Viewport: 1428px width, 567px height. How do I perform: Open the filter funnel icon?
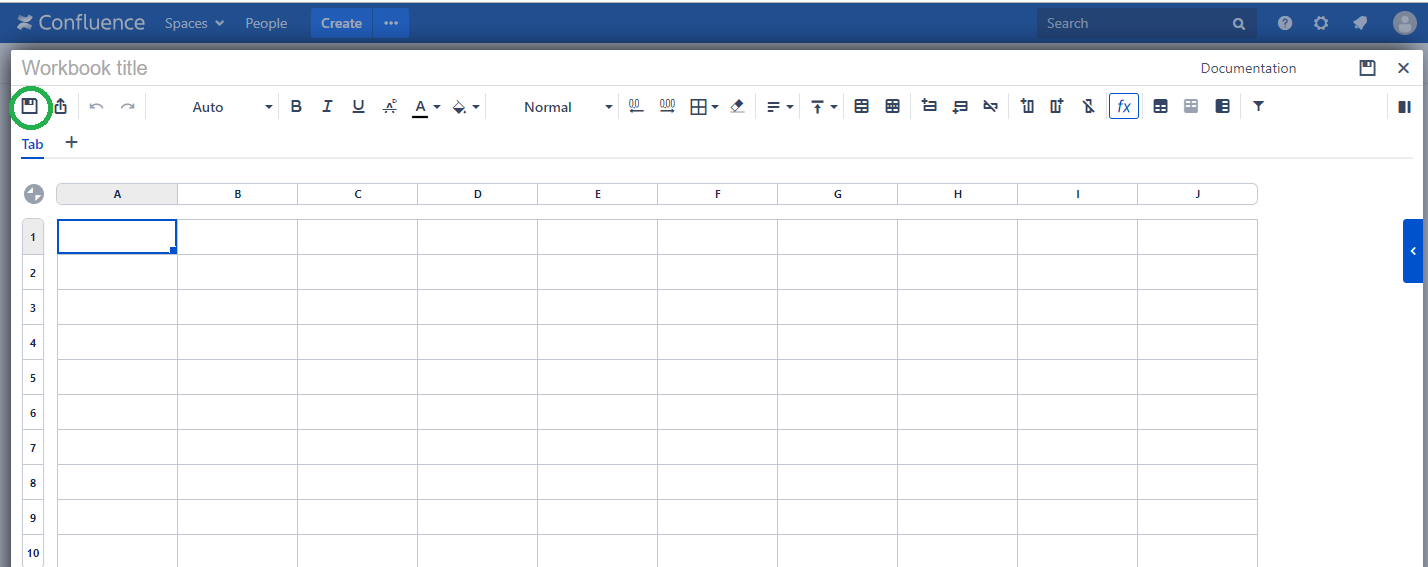pos(1258,106)
